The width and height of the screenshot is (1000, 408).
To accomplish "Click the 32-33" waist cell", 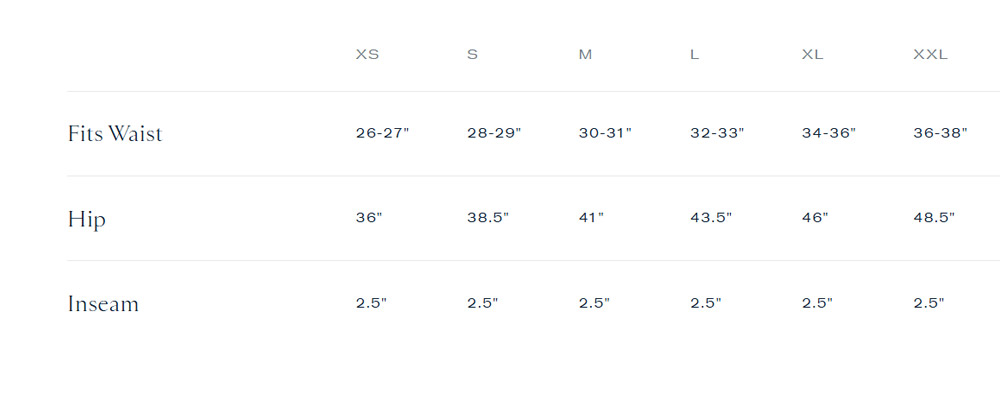I will point(717,133).
